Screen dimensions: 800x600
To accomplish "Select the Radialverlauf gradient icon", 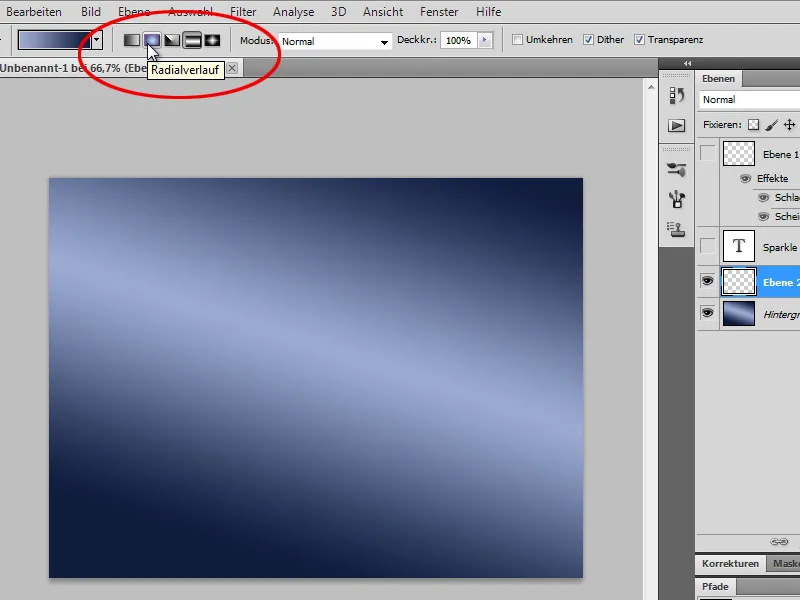I will tap(152, 40).
